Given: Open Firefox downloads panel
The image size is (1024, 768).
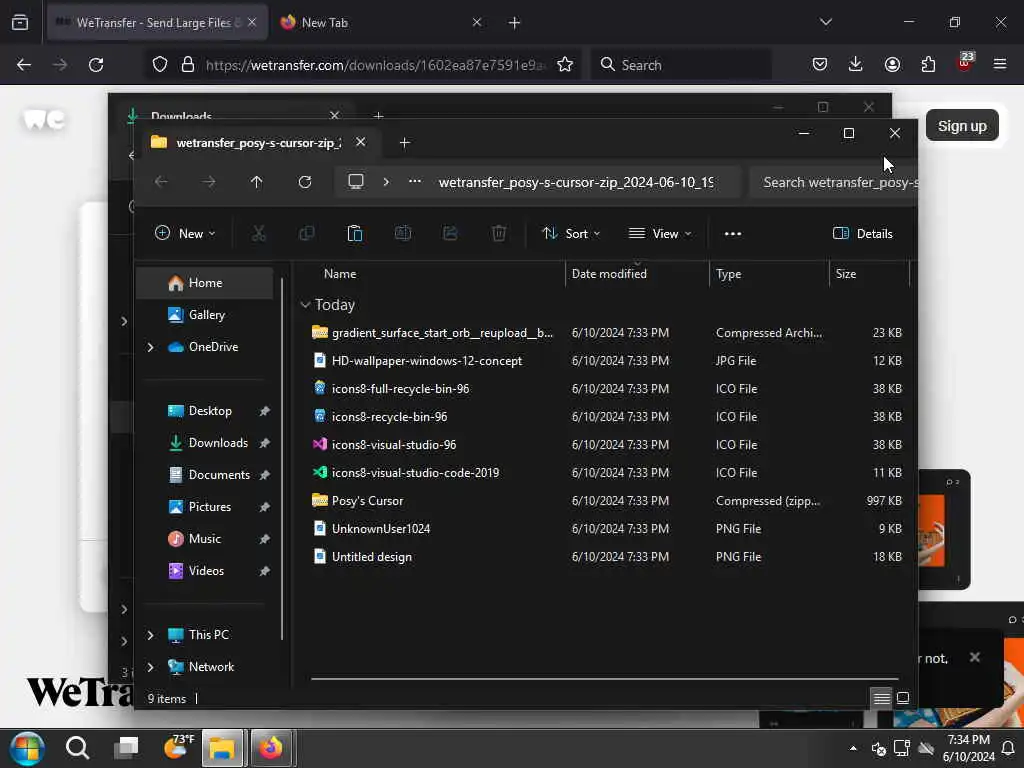Looking at the screenshot, I should coord(856,64).
